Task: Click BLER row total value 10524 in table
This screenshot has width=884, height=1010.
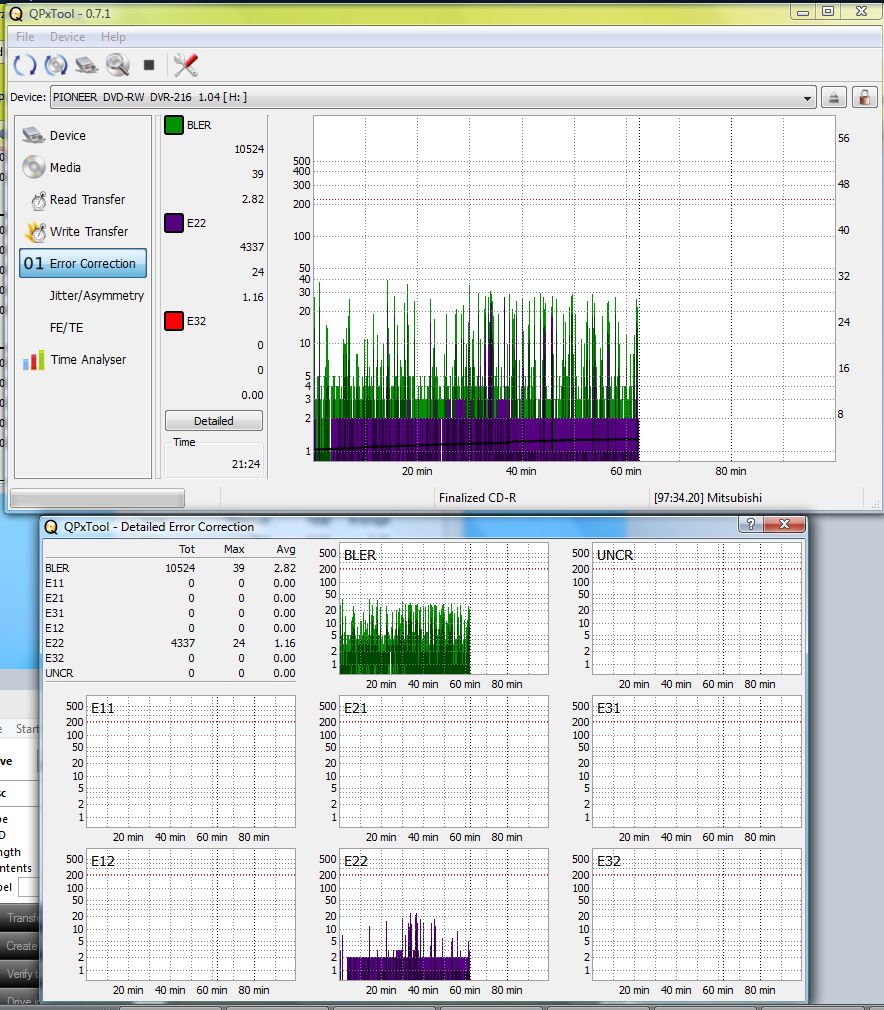Action: (x=180, y=568)
